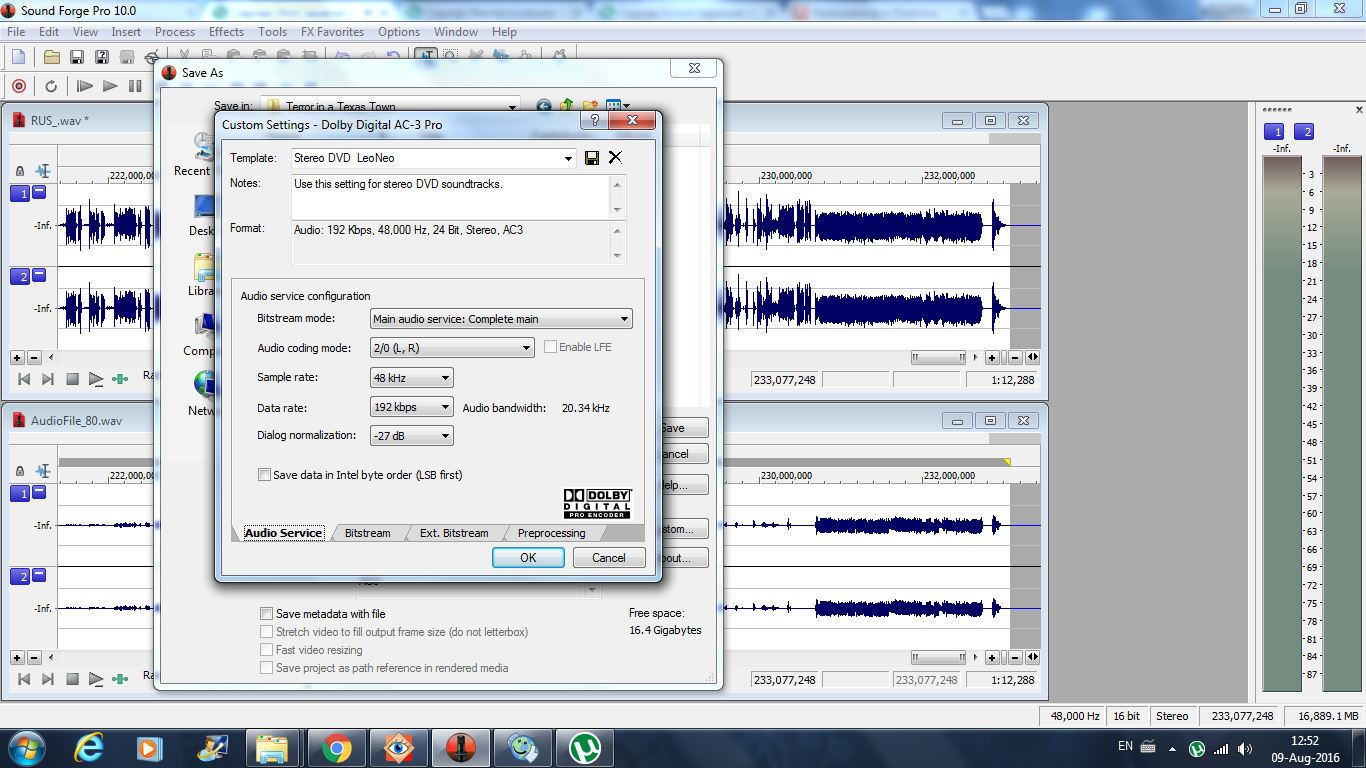Toggle channel 1 button in RUS_.wav window
This screenshot has width=1366, height=768.
20,194
